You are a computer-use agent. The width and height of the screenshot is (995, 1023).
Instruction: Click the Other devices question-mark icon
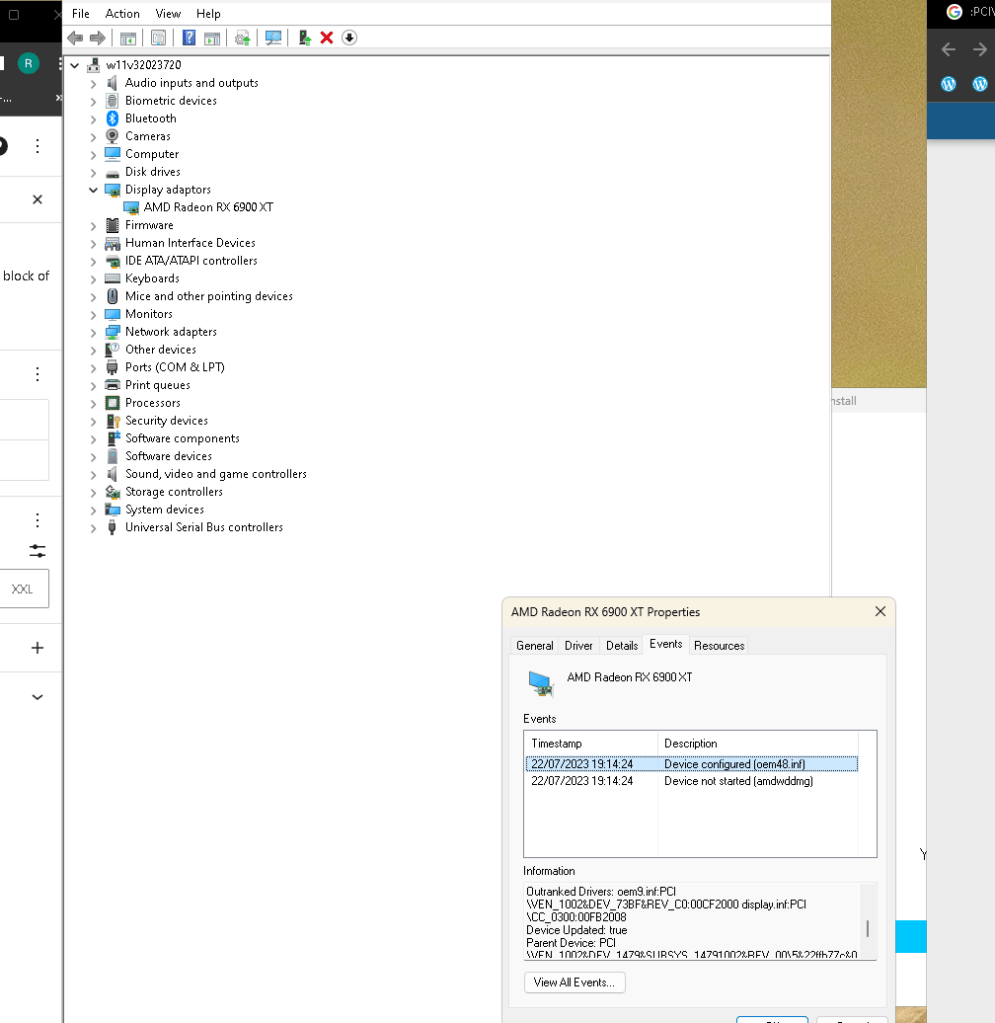(112, 350)
